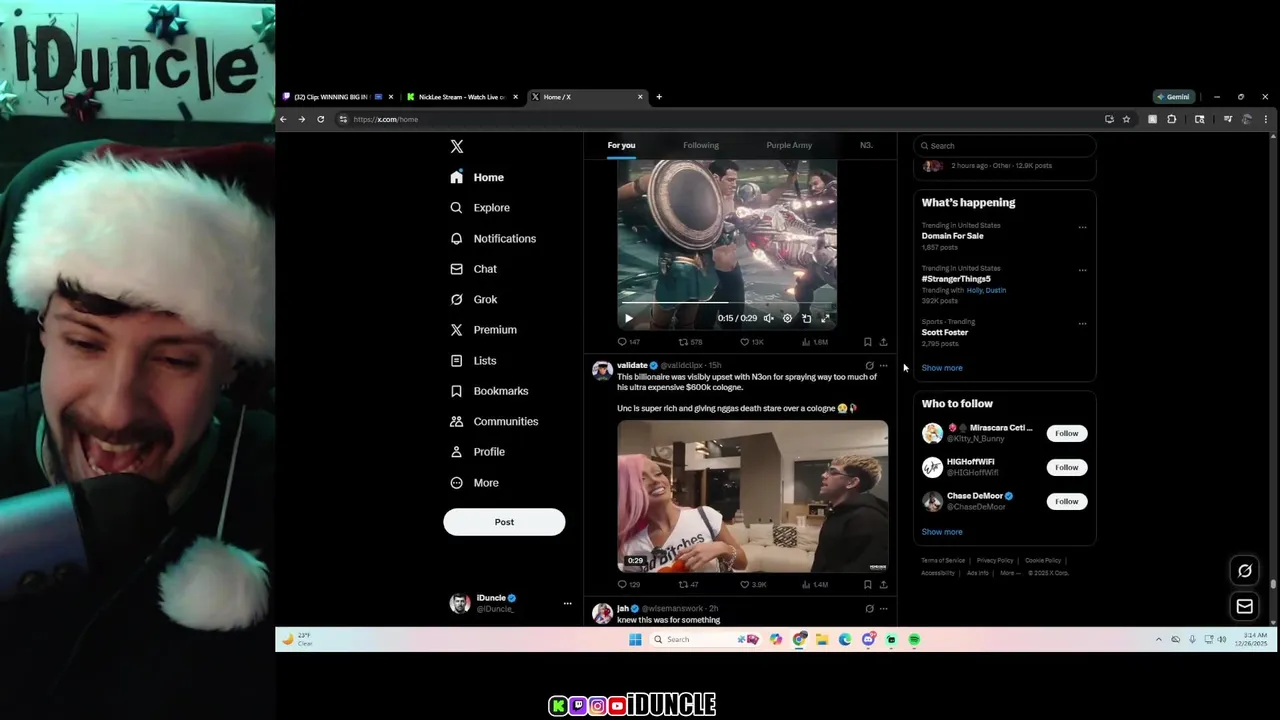Screen dimensions: 1280x720
Task: Switch to NickLee Stream browser tab
Action: click(462, 97)
